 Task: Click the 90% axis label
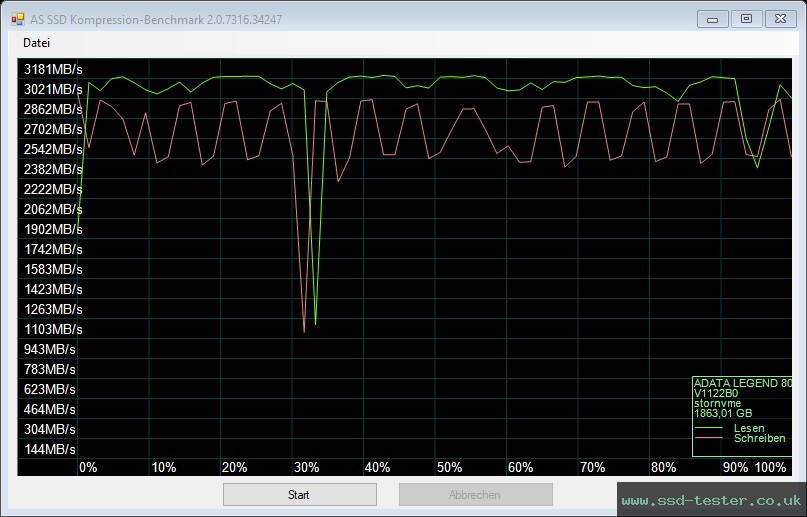click(x=735, y=468)
